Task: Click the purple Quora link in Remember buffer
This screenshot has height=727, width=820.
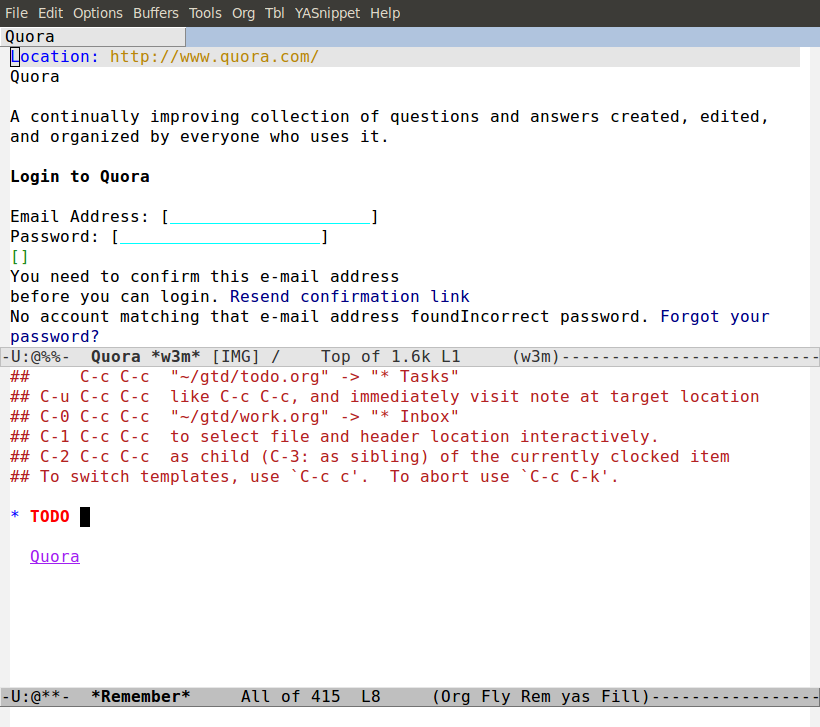Action: click(55, 556)
